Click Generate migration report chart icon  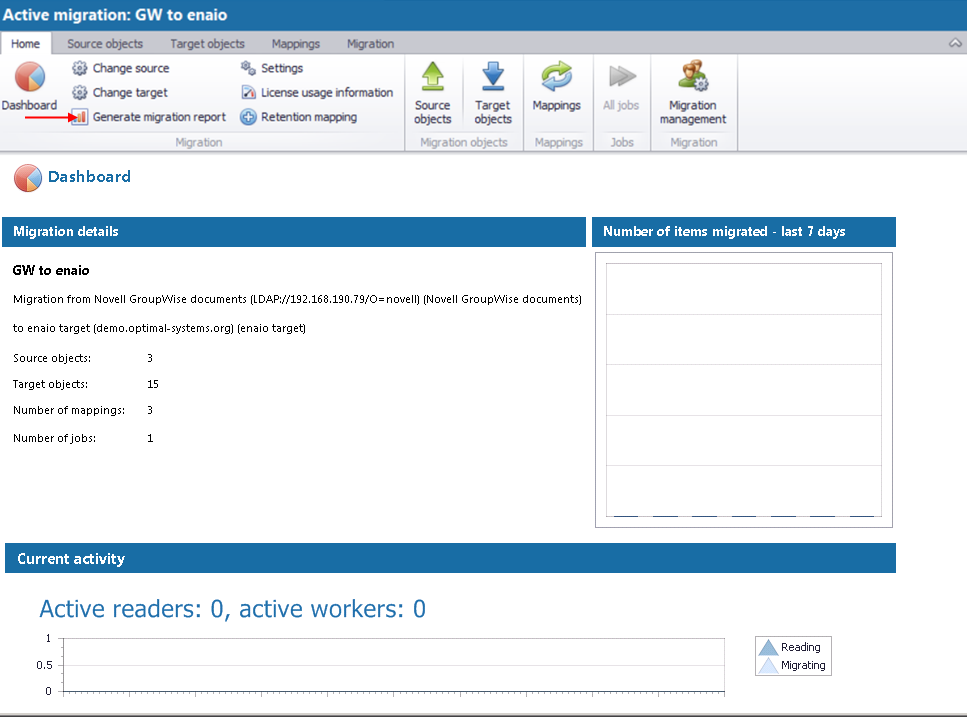pos(80,117)
